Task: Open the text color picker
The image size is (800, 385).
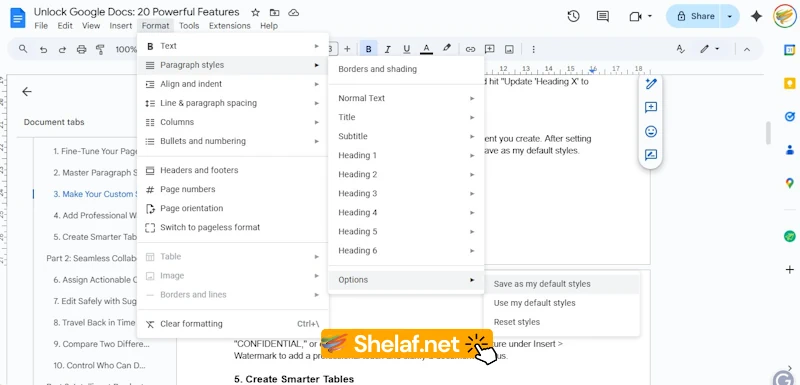Action: [x=426, y=49]
